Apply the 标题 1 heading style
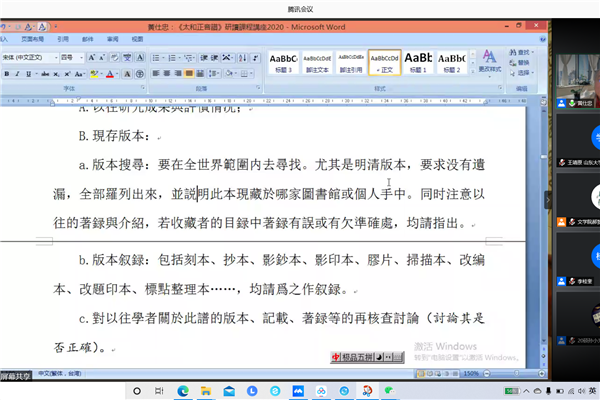This screenshot has height=400, width=600. (418, 62)
